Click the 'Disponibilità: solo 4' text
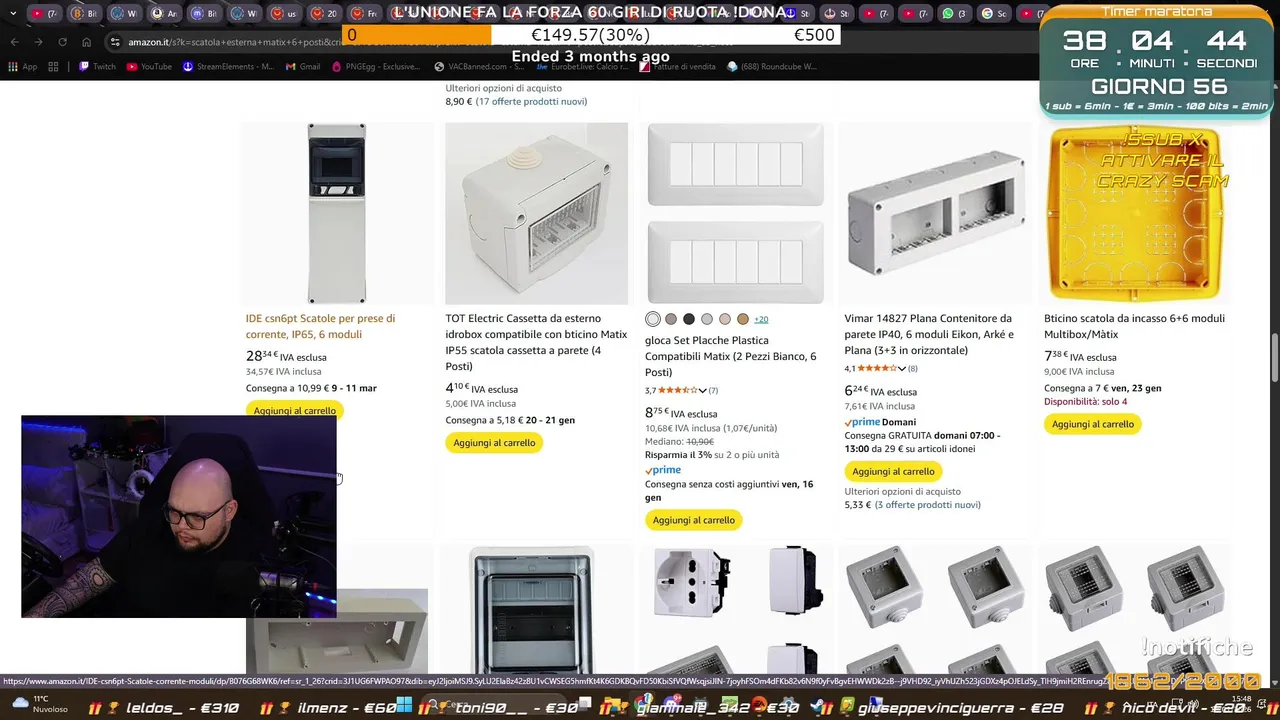This screenshot has width=1280, height=720. click(1085, 402)
